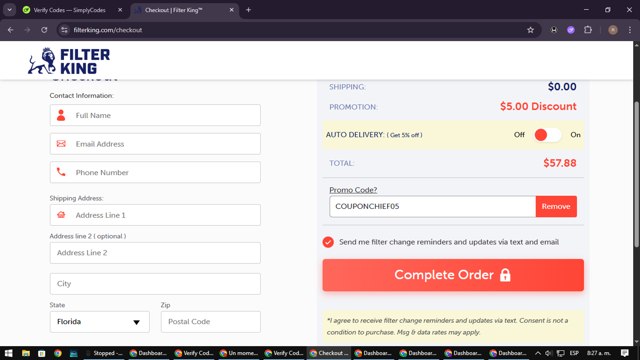
Task: Open network settings from the tray
Action: pyautogui.click(x=560, y=353)
